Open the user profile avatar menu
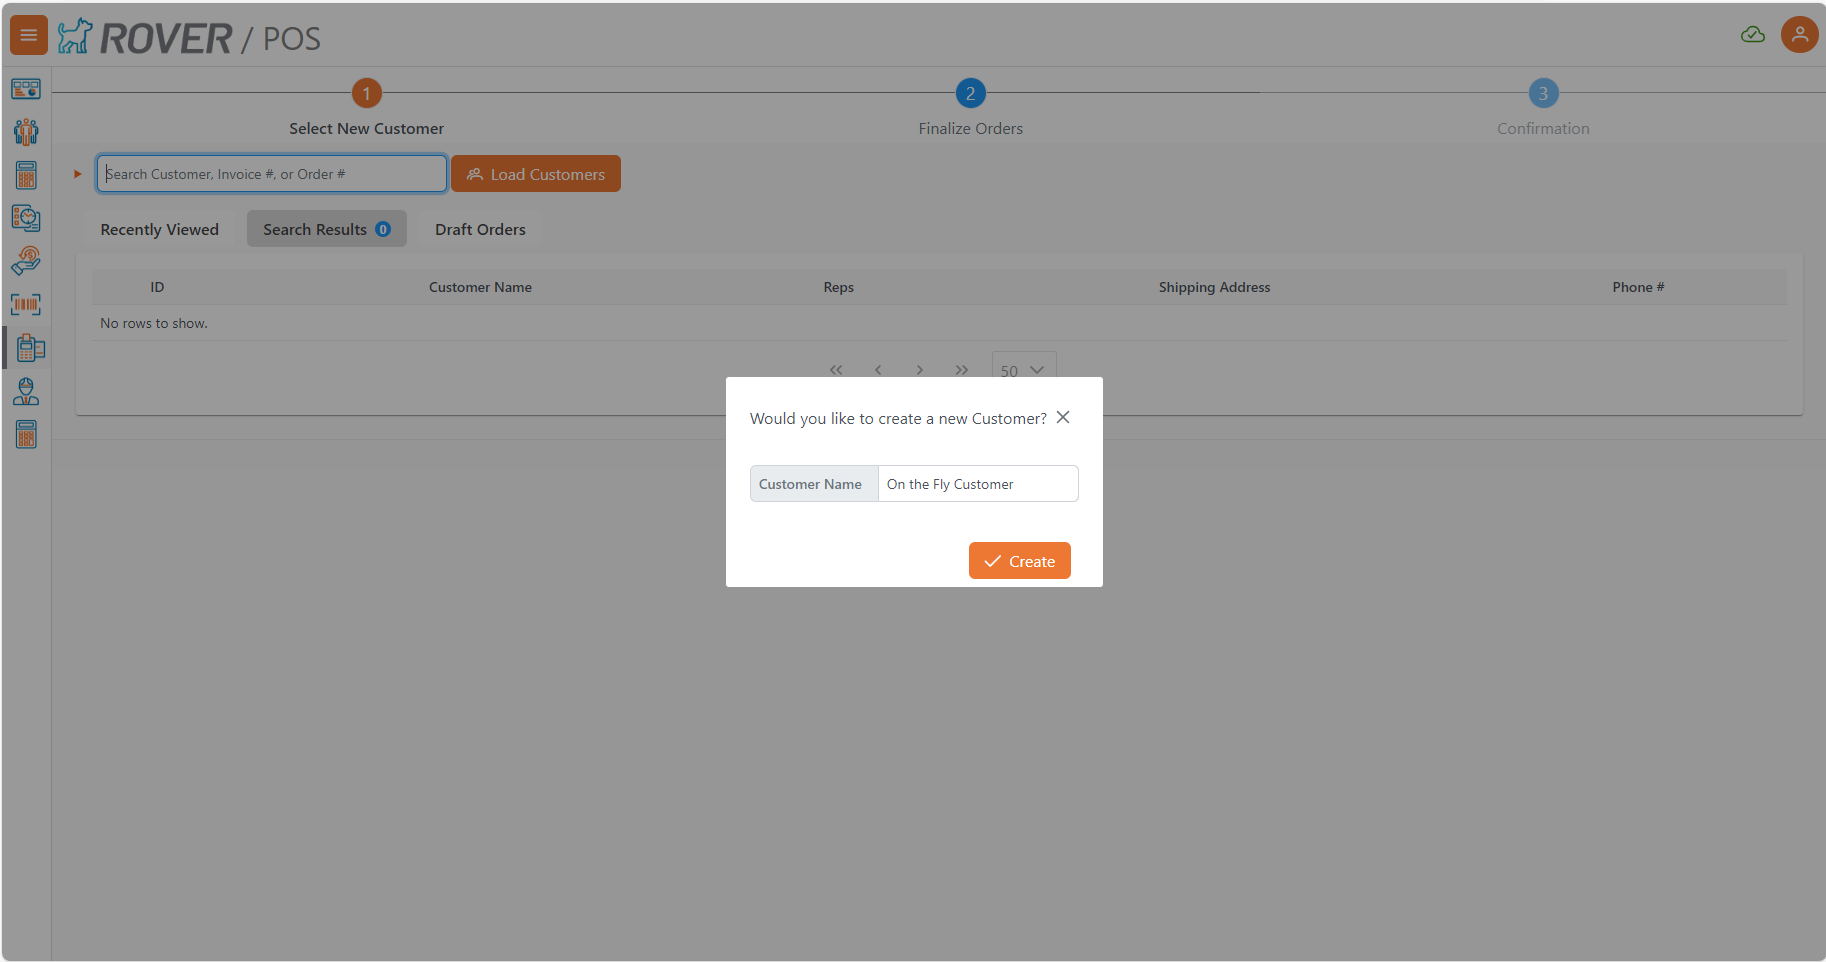The image size is (1826, 962). pos(1799,34)
